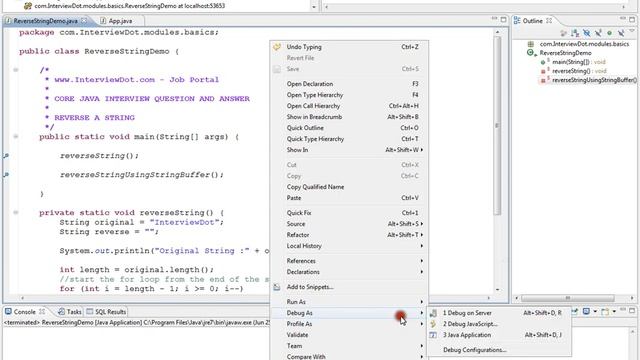
Task: Collapse the reverseString method fold marker
Action: [x=16, y=213]
